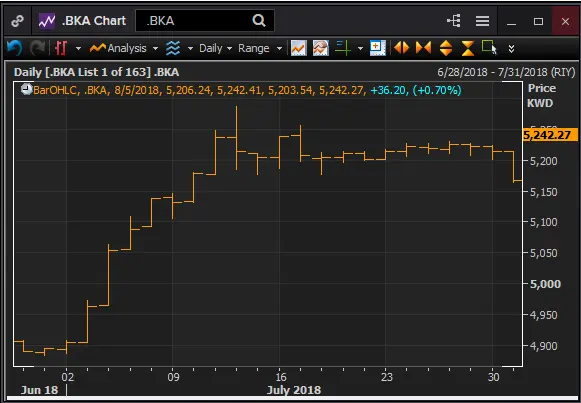
Task: Click the grayed redo arrow icon
Action: [37, 48]
